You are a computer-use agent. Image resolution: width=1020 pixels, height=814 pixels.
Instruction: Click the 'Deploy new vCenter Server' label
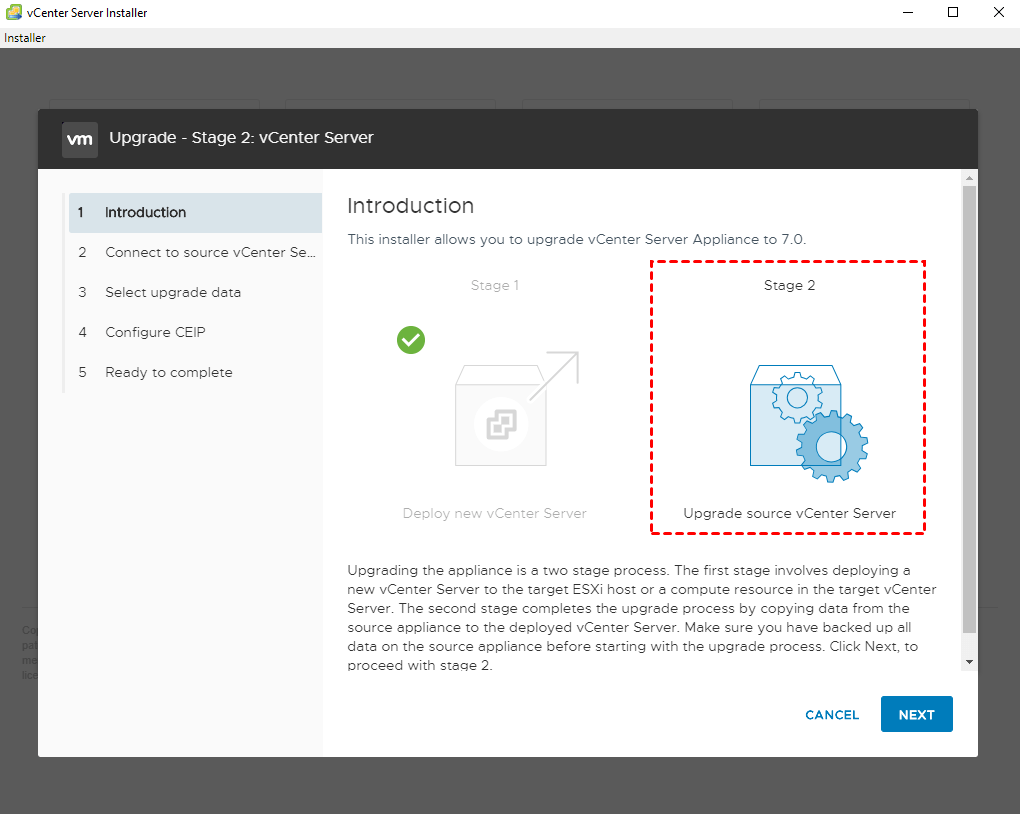494,513
